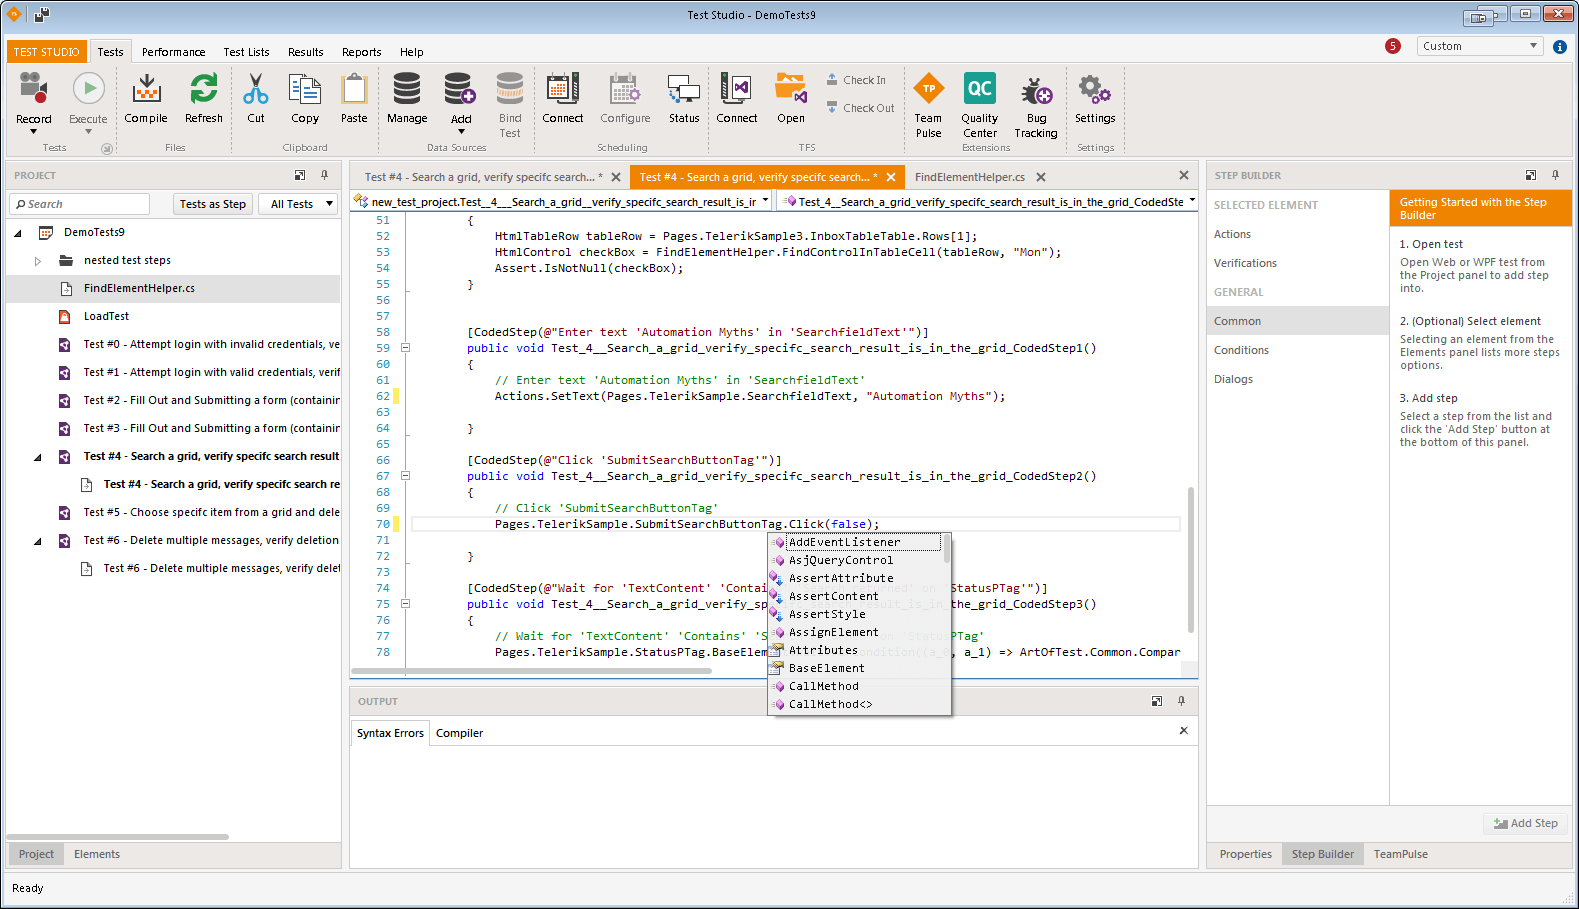
Task: Click the Execute play icon
Action: click(88, 89)
